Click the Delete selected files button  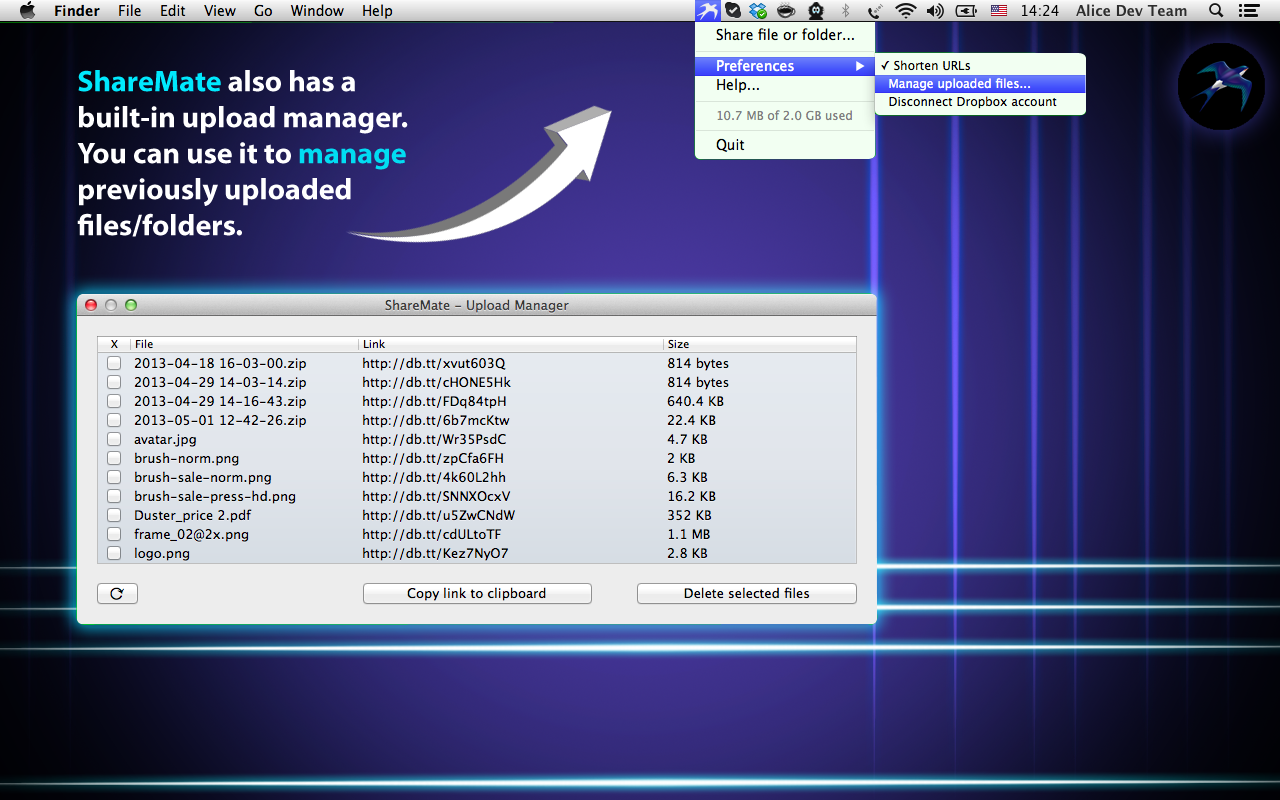746,594
